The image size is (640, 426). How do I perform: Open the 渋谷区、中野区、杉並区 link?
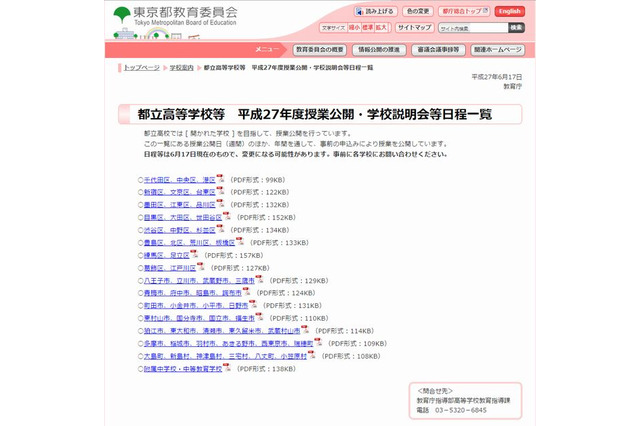(180, 231)
